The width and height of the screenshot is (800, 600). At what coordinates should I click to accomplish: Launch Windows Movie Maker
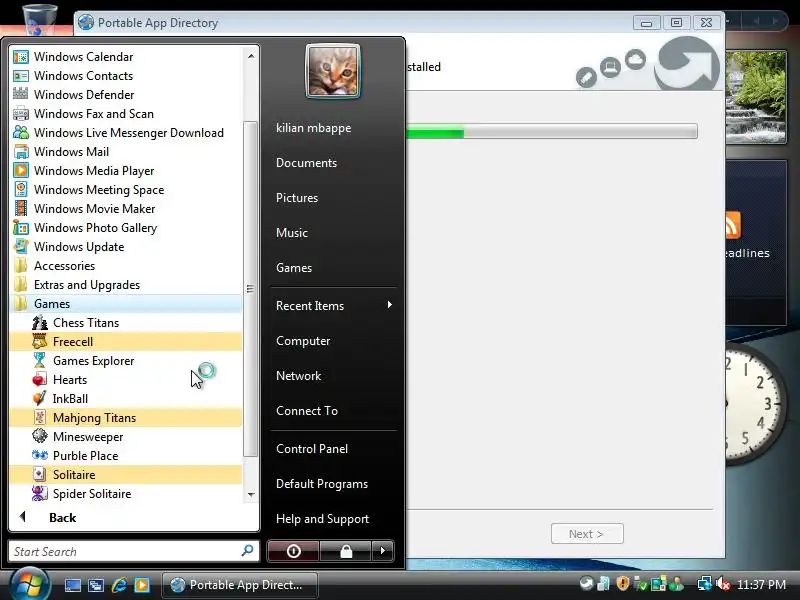tap(126, 209)
